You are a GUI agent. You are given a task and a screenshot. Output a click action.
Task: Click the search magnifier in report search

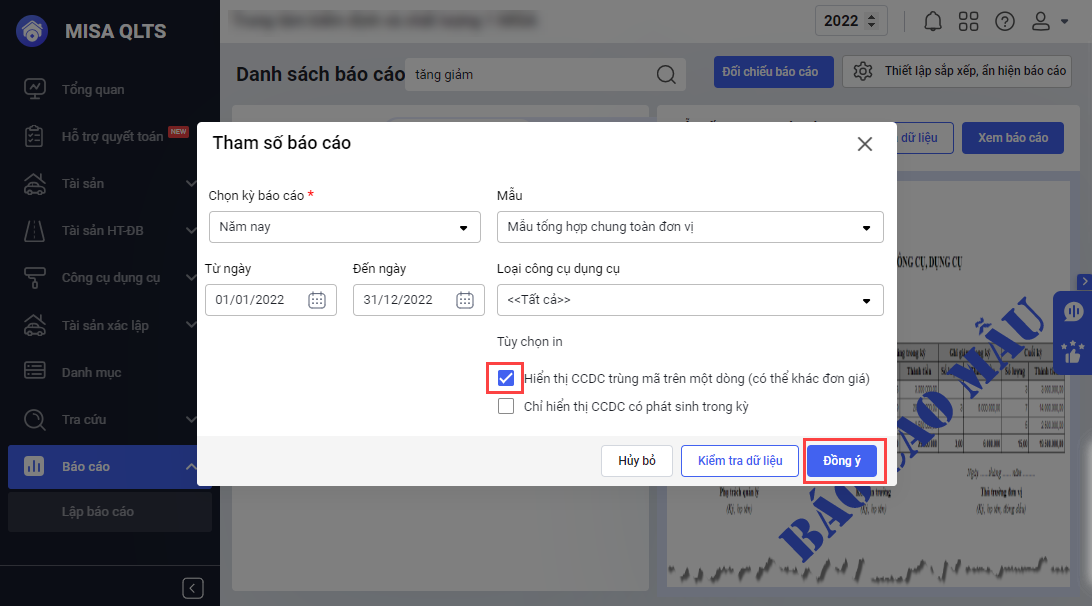click(x=666, y=75)
